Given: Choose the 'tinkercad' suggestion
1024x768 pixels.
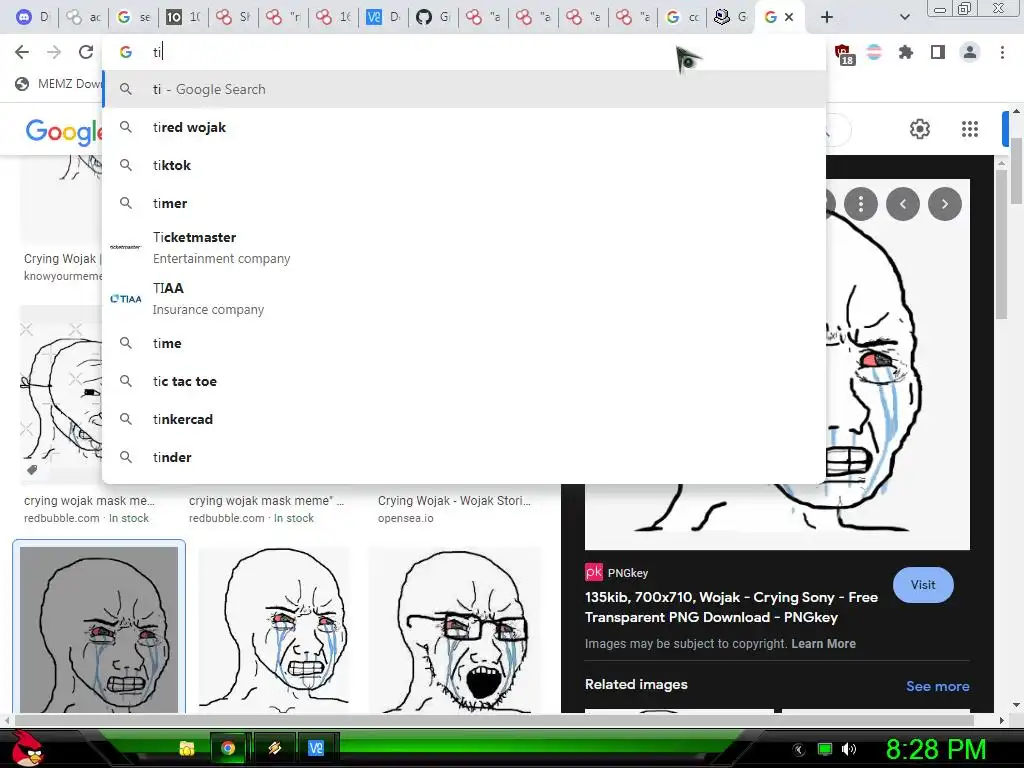Looking at the screenshot, I should coord(464,419).
